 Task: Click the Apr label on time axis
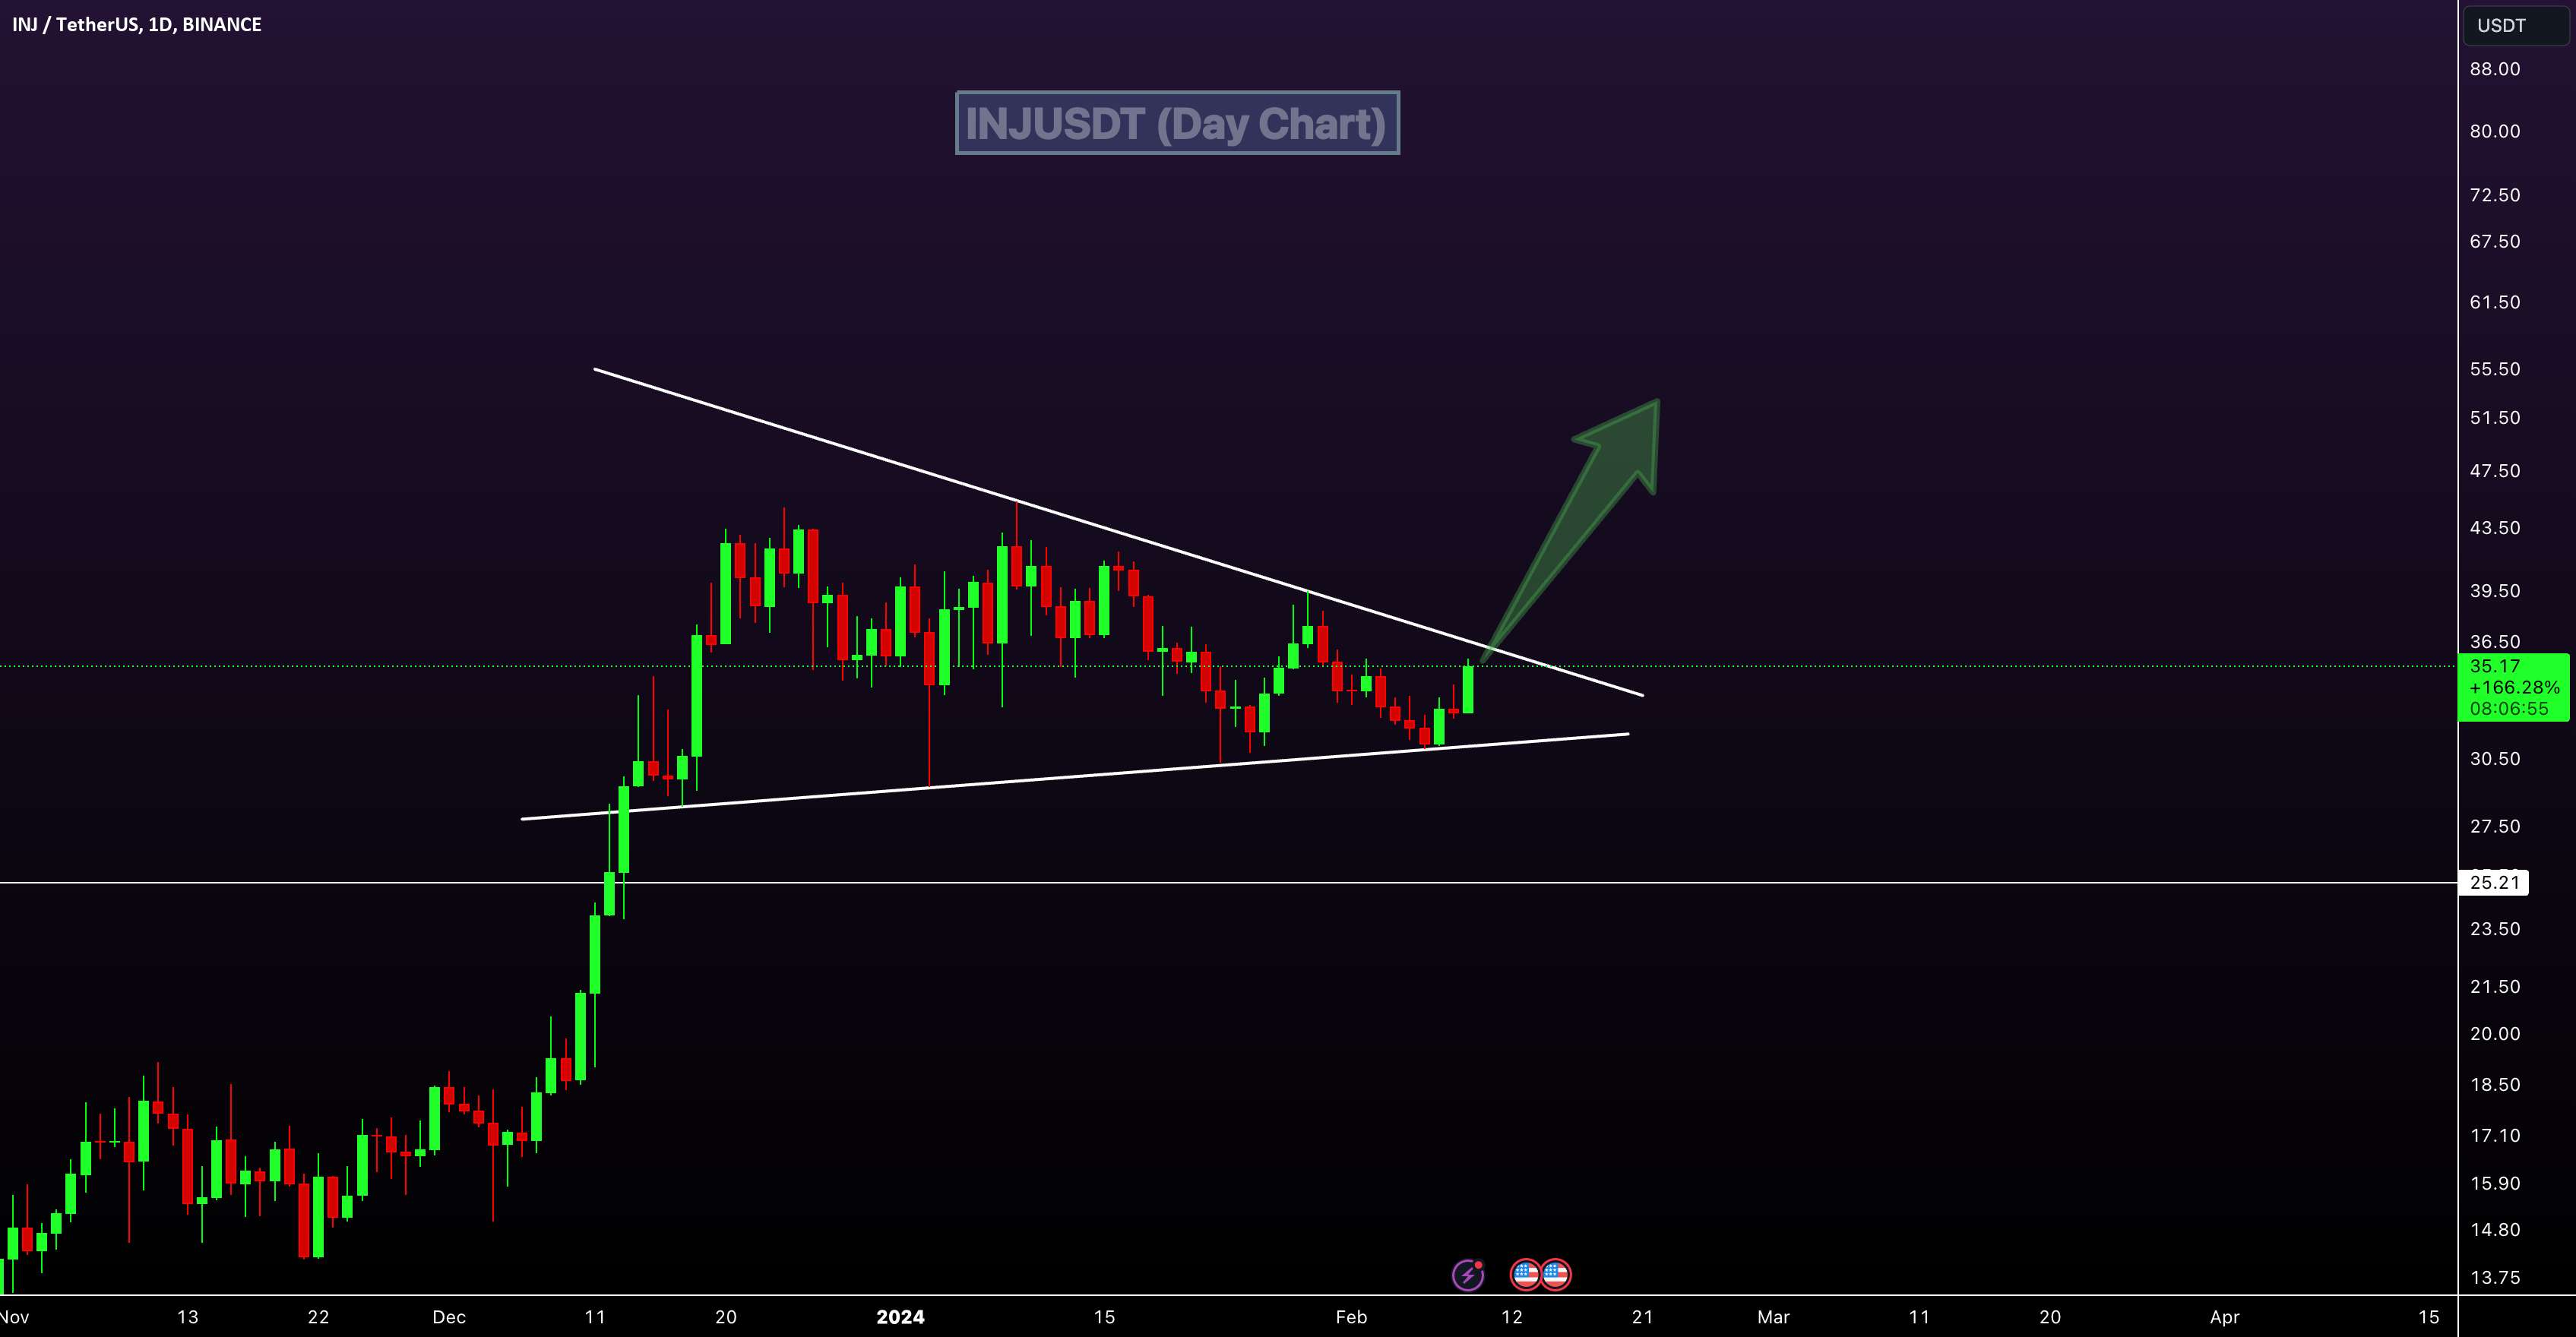[2224, 1317]
